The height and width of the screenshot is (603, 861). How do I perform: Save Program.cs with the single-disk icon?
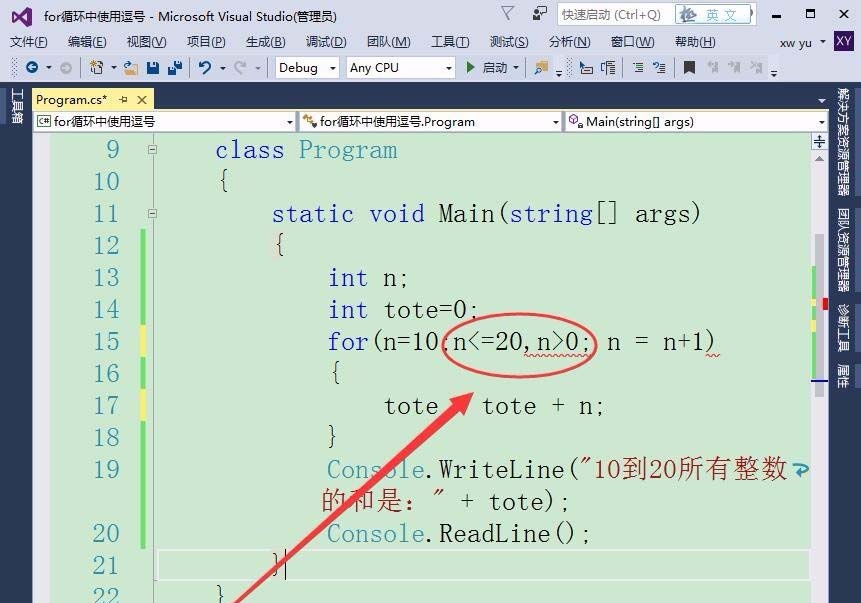pos(153,68)
